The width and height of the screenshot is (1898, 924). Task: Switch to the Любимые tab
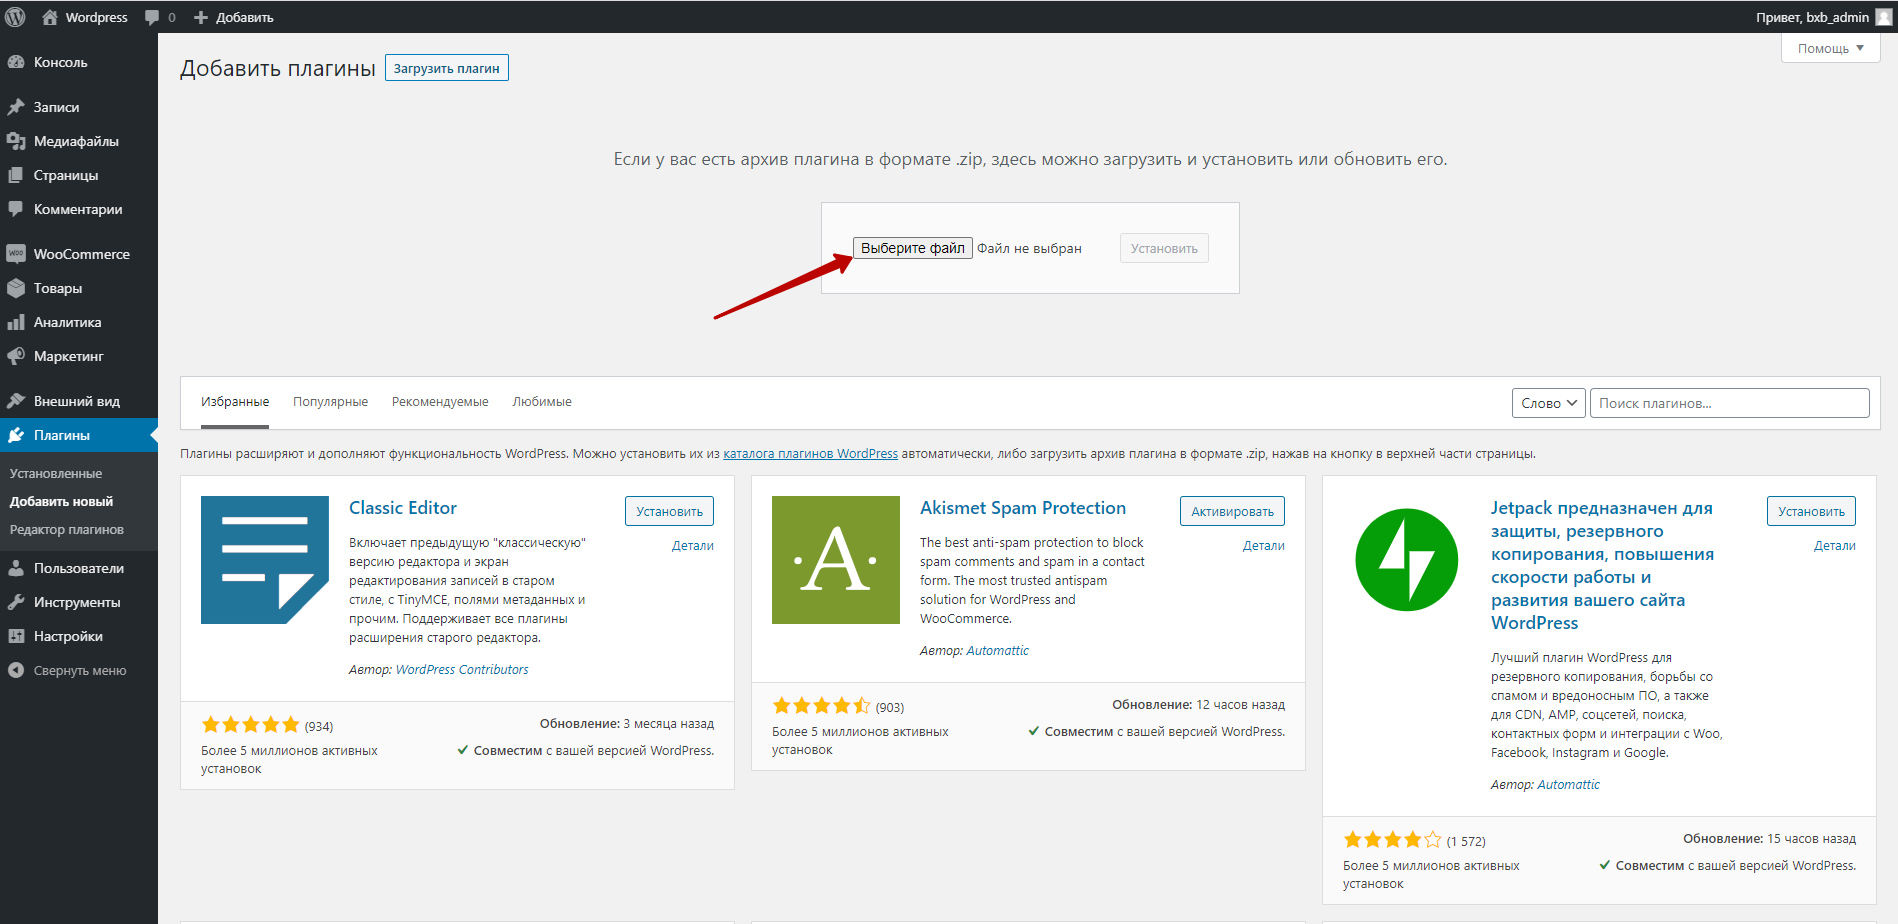tap(542, 402)
